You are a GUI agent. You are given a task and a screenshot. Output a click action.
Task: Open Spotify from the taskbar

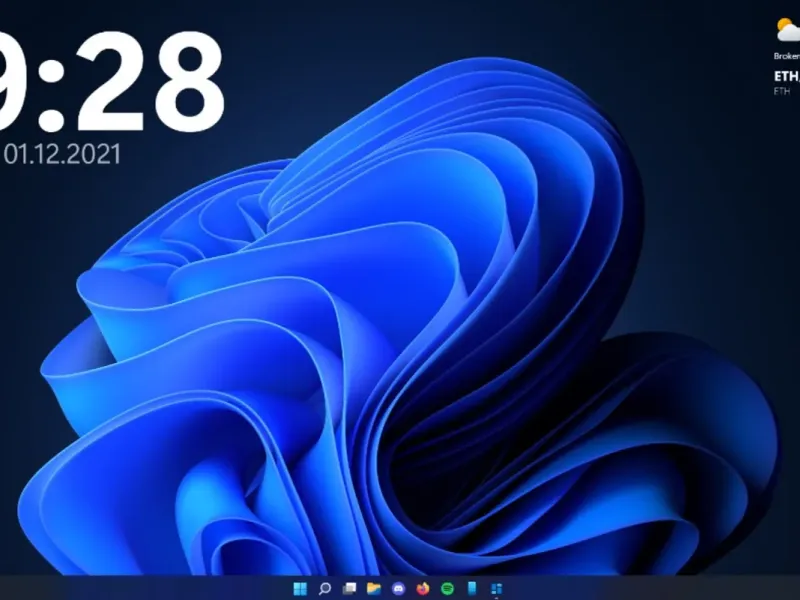[447, 588]
